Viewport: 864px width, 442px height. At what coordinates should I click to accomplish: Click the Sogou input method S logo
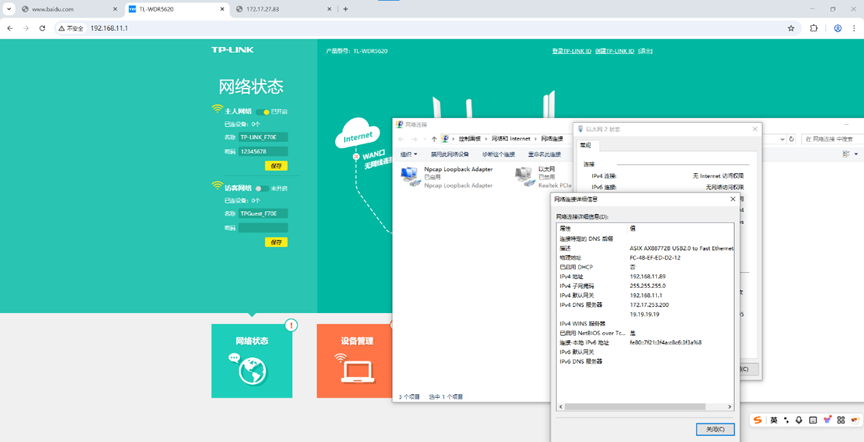coord(758,420)
